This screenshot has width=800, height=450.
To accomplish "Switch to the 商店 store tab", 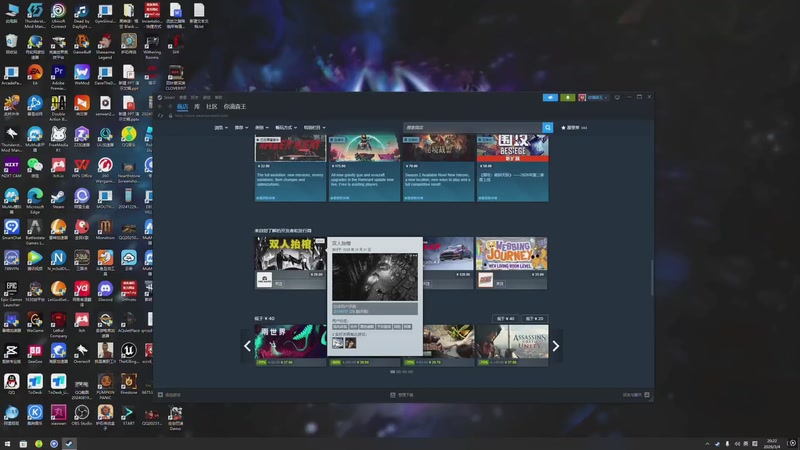I will click(182, 107).
